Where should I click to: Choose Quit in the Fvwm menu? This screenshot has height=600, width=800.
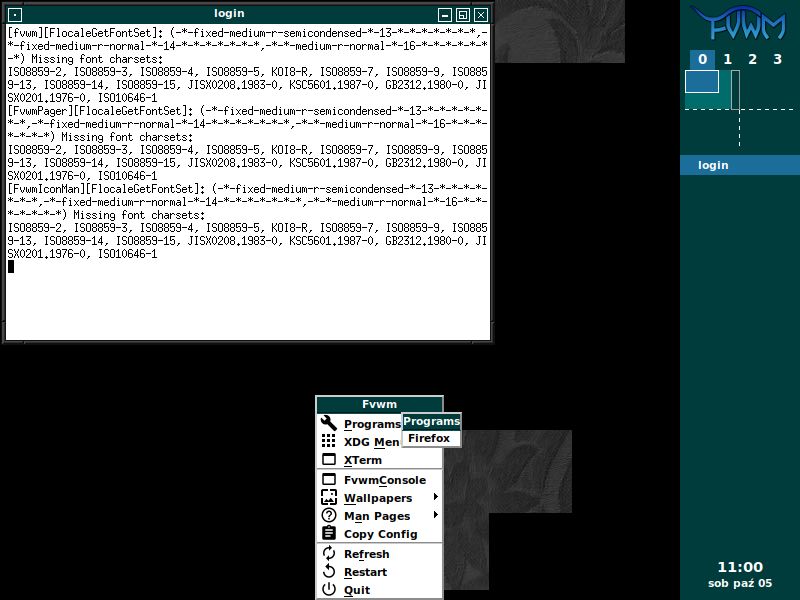click(380, 590)
